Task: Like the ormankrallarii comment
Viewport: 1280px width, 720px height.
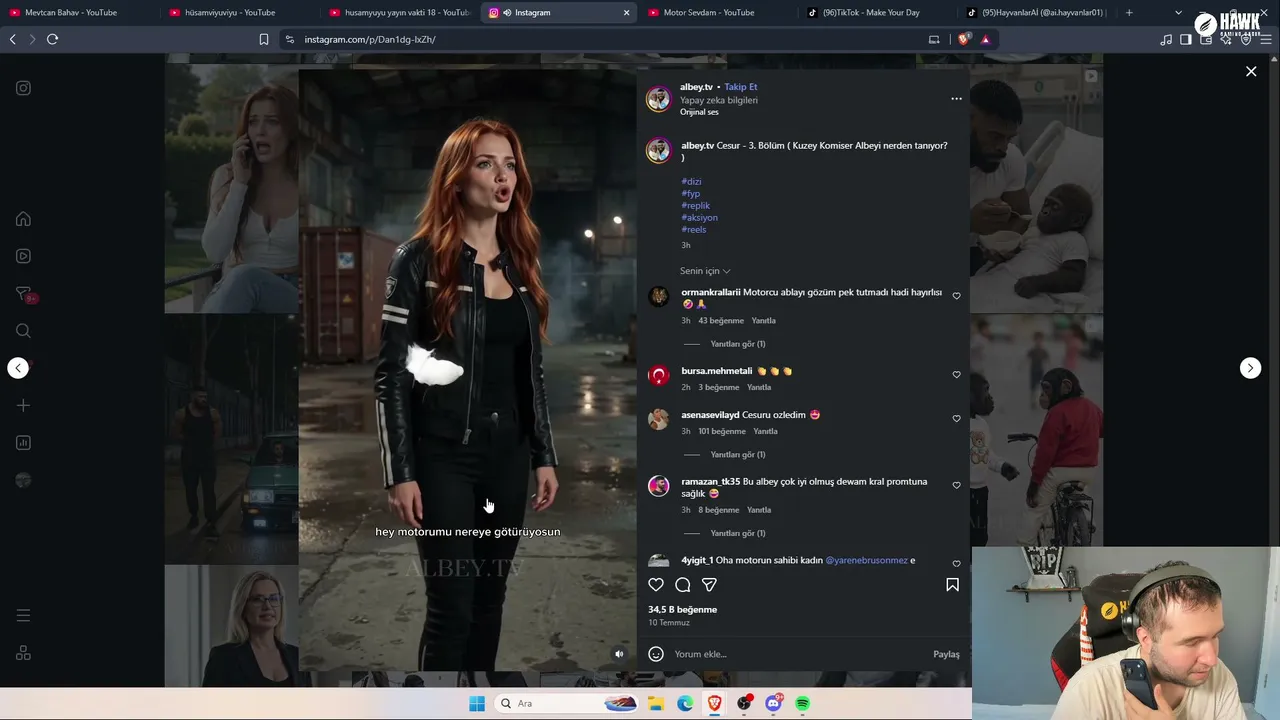Action: click(x=956, y=296)
